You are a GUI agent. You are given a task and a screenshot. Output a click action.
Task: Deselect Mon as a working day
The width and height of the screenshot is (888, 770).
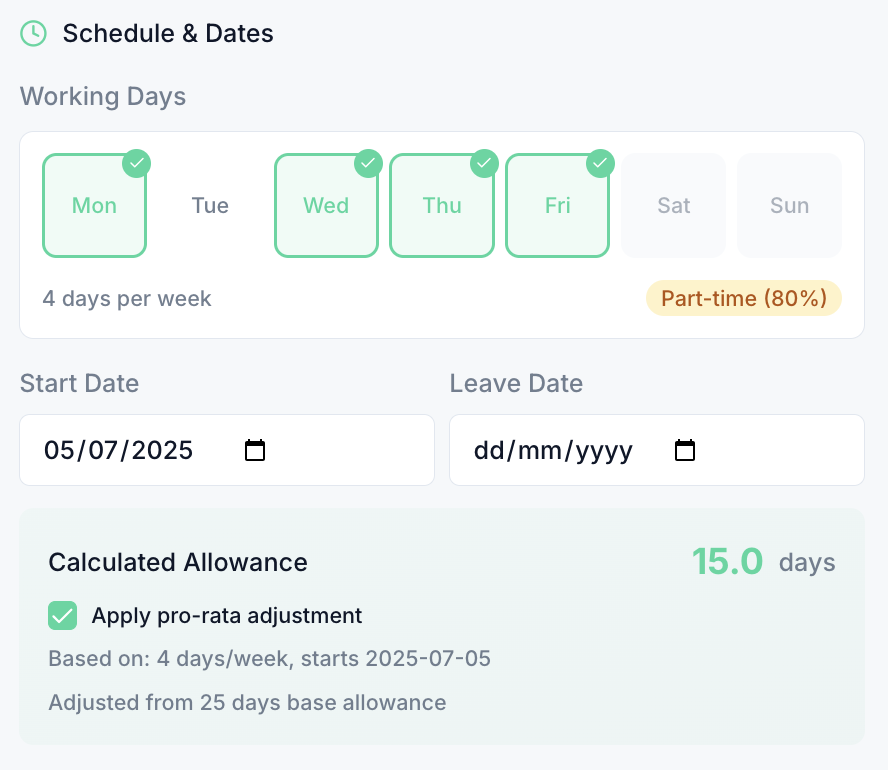95,206
